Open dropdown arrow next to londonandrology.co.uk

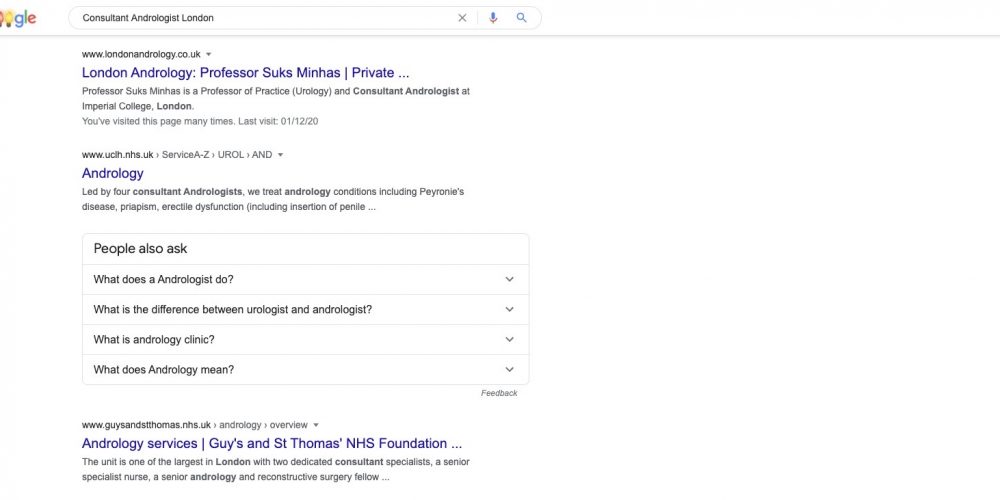pos(209,54)
